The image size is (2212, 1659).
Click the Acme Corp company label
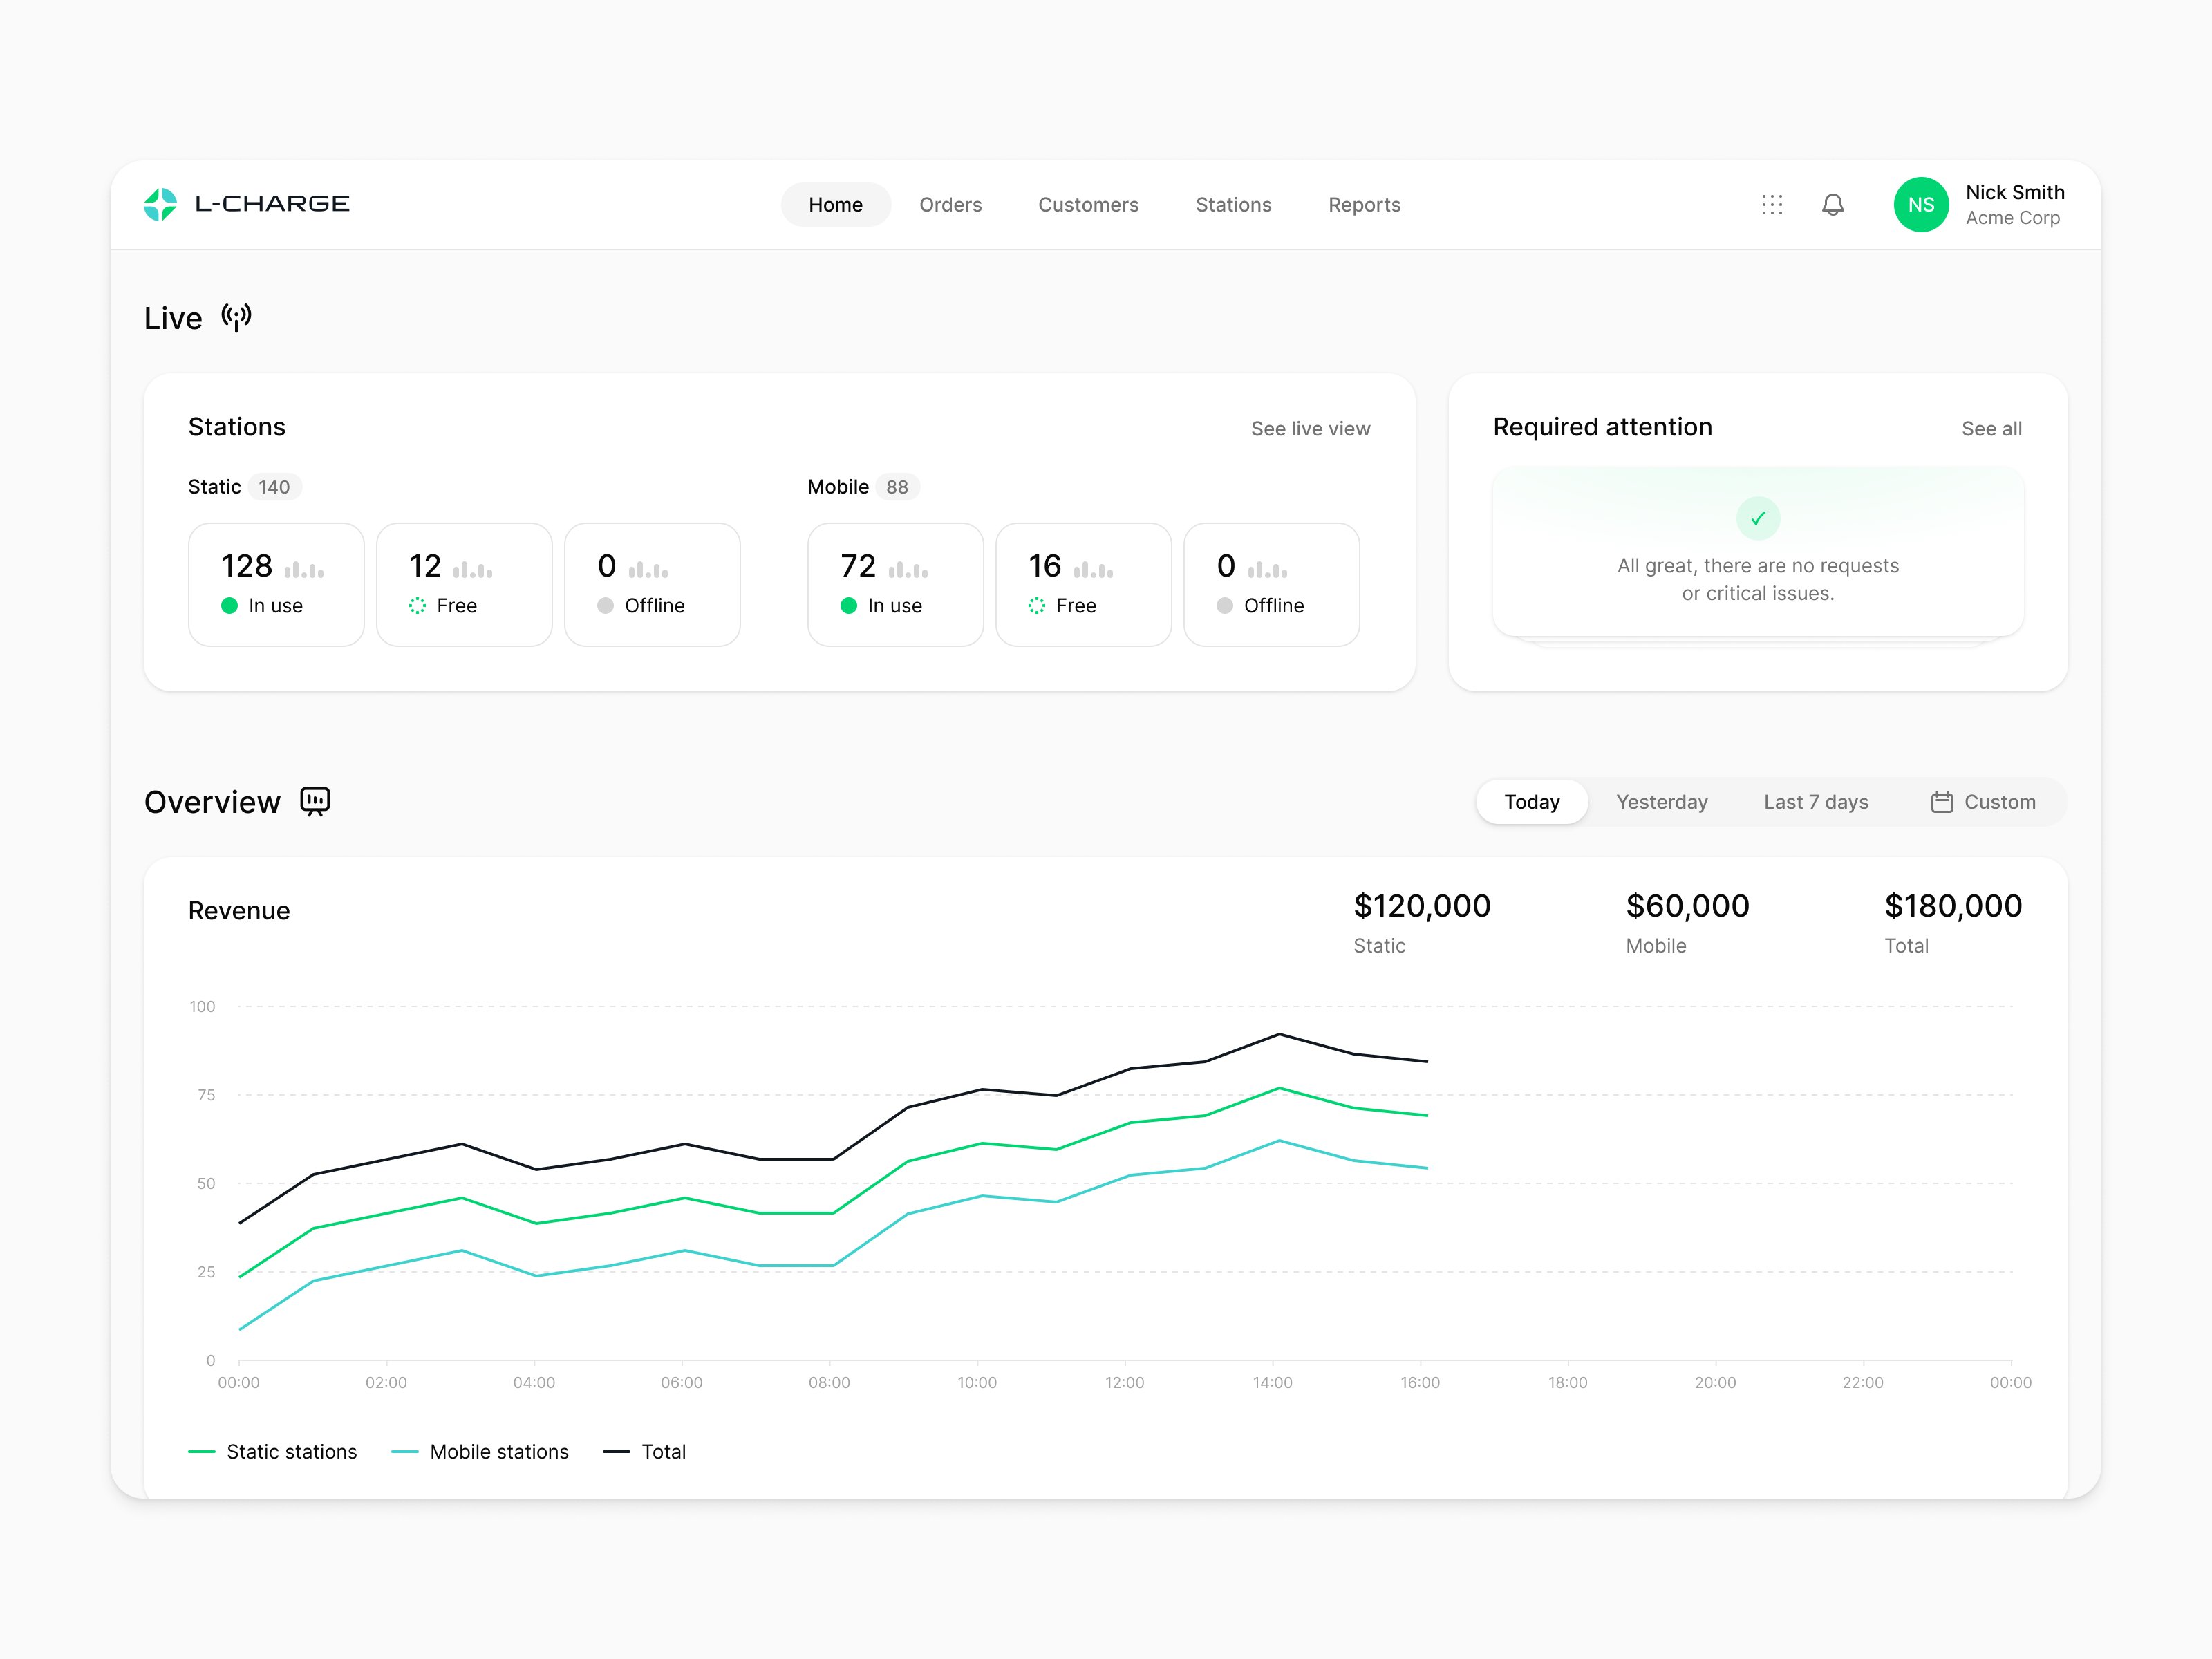click(2013, 218)
